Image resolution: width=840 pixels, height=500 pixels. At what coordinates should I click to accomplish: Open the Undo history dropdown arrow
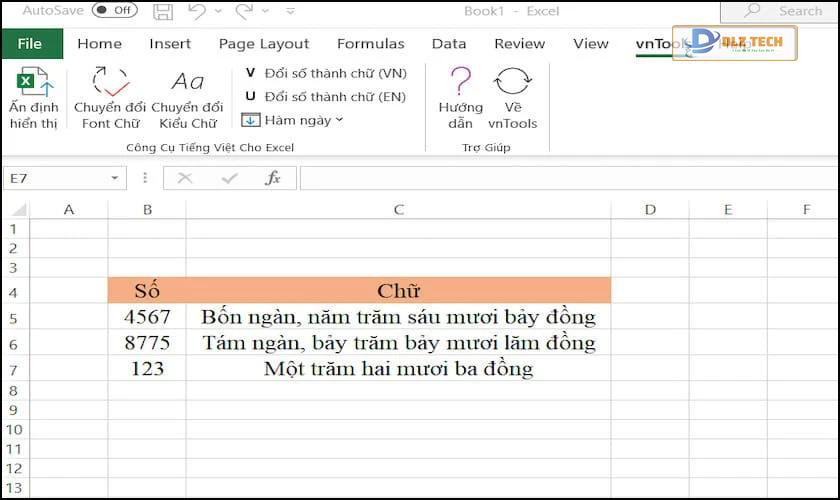pos(219,11)
